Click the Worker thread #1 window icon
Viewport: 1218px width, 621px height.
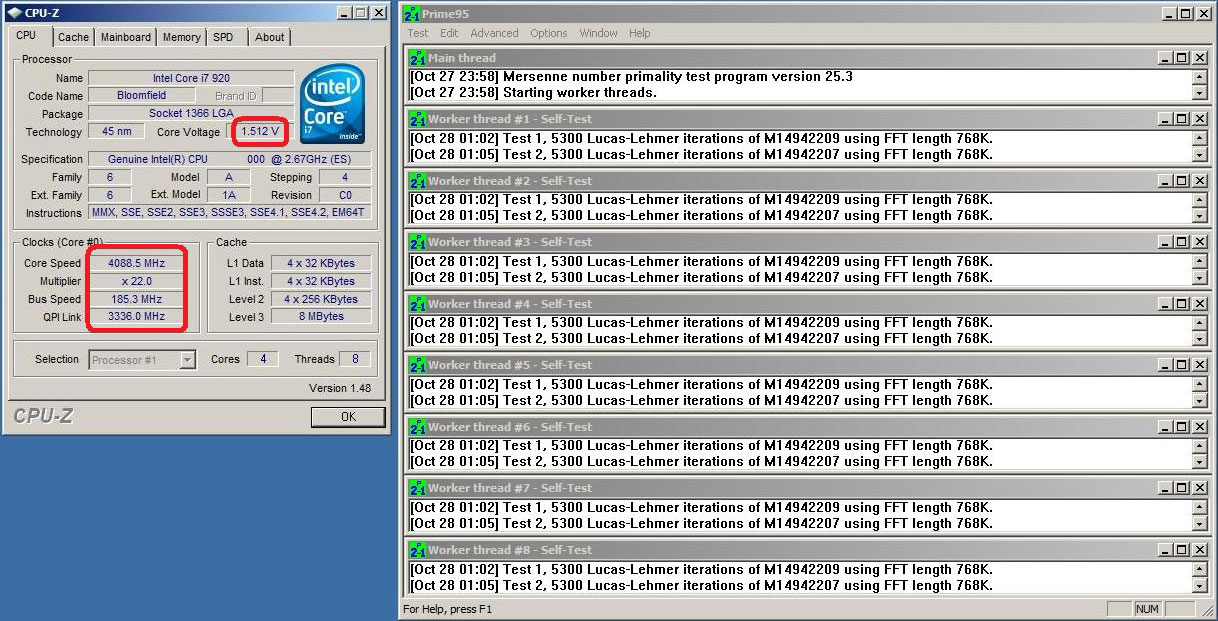(418, 119)
